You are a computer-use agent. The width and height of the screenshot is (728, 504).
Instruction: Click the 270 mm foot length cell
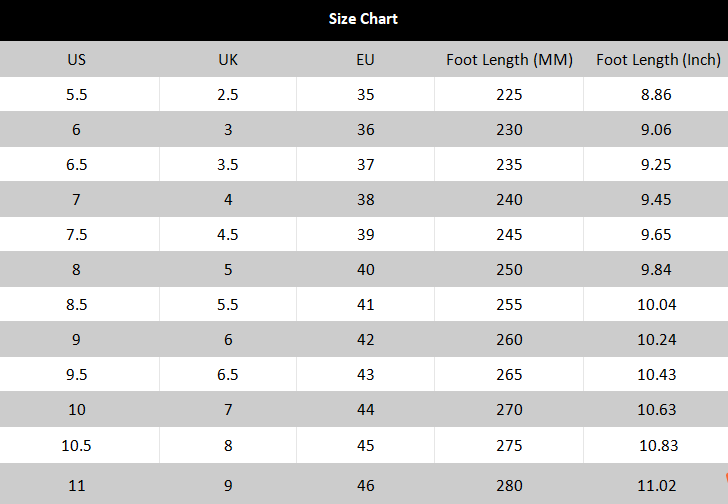click(x=509, y=410)
